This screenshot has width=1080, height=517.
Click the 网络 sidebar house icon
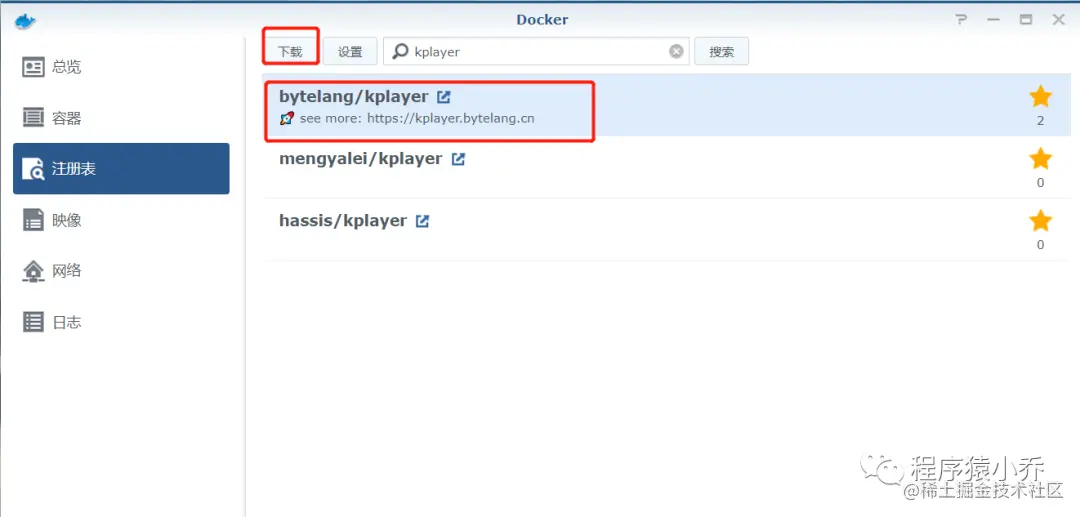[34, 271]
